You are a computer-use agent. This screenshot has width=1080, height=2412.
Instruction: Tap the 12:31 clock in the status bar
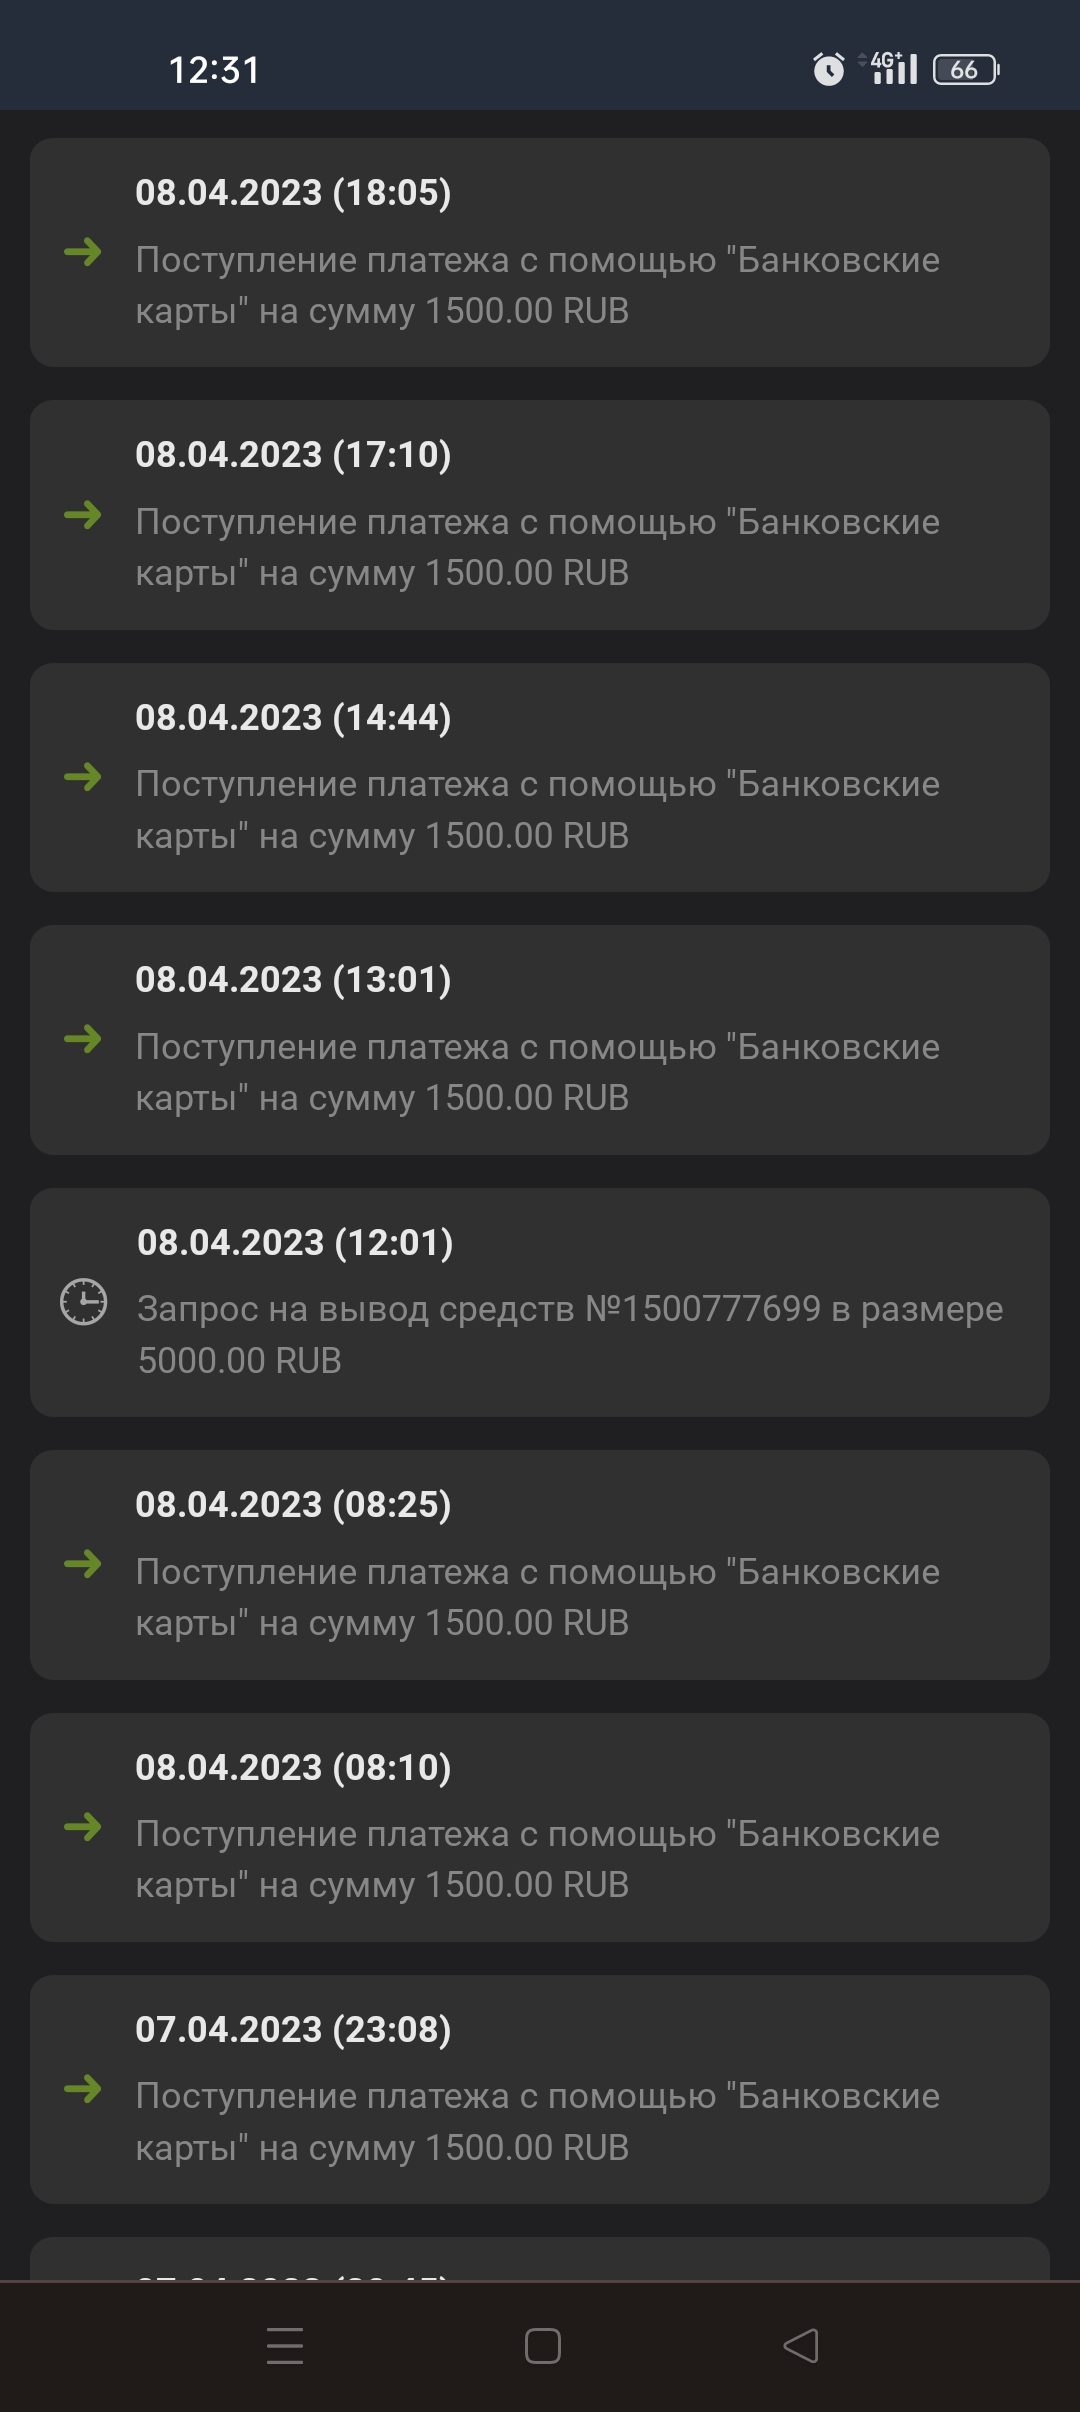click(214, 70)
